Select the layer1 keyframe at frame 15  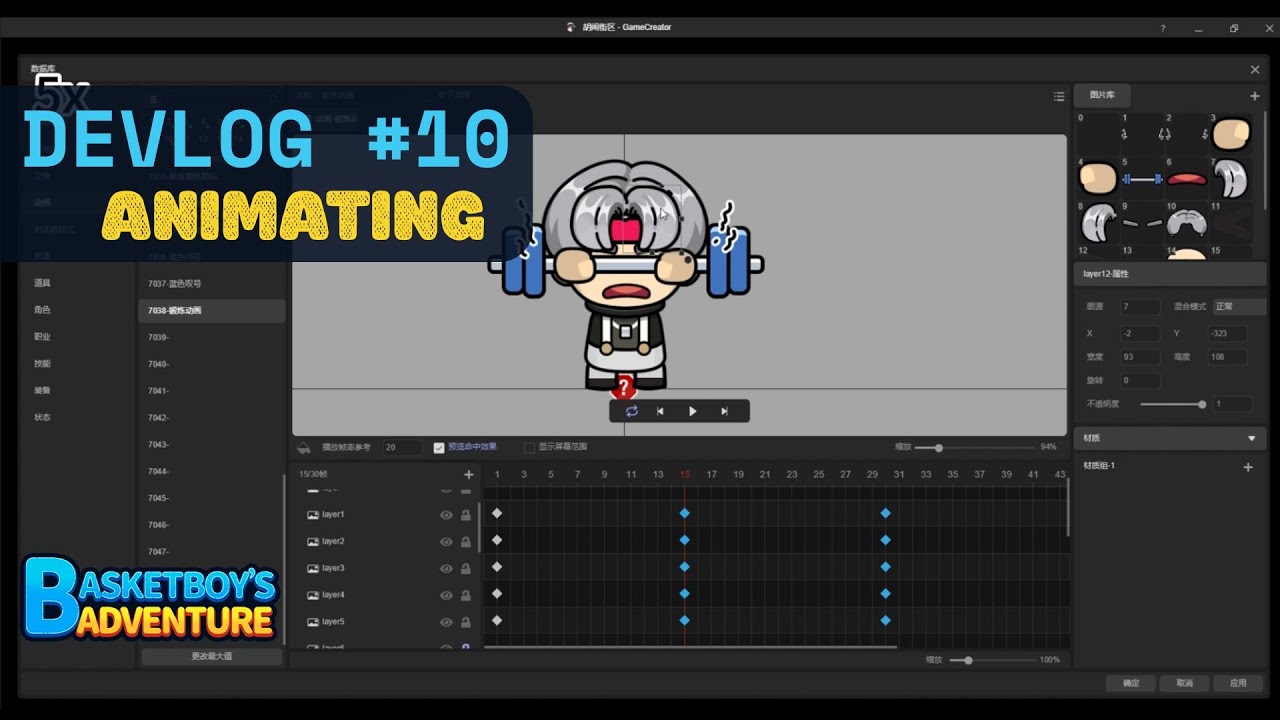click(685, 513)
